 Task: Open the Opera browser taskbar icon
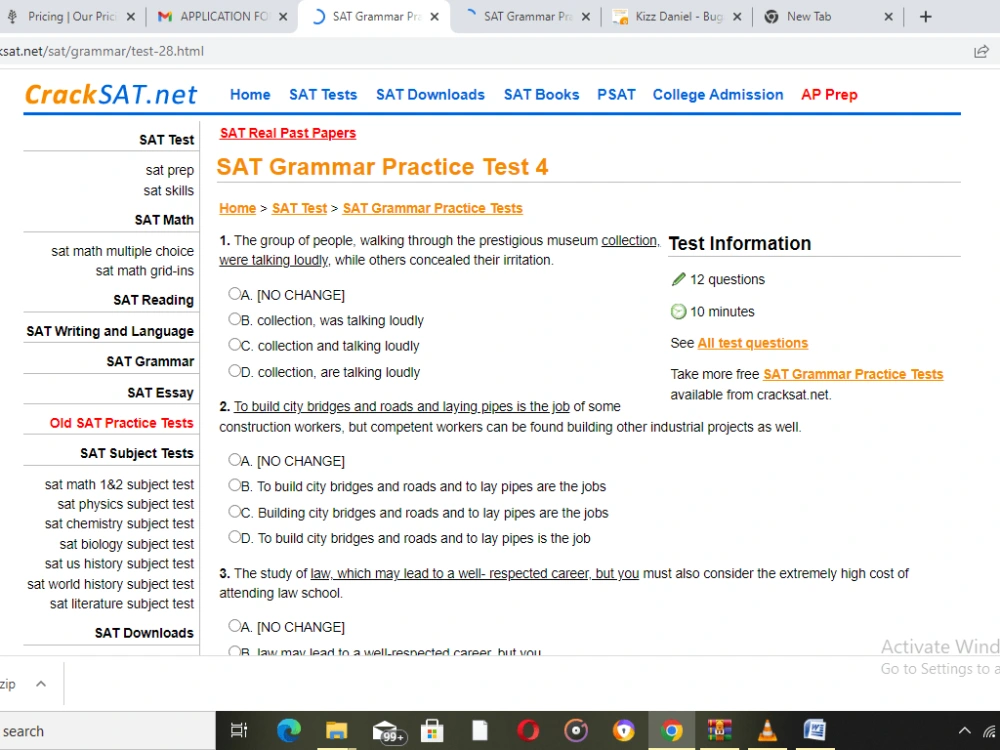[x=528, y=730]
